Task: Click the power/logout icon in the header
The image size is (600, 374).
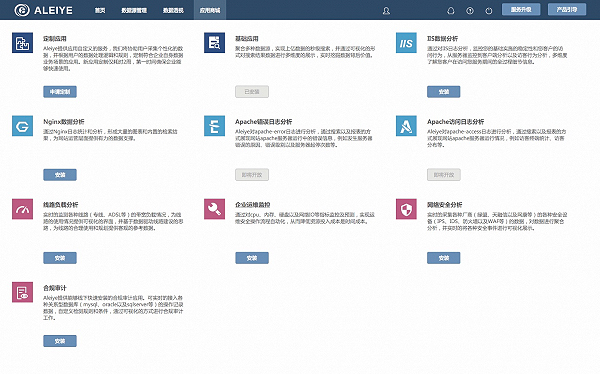Action: 489,11
